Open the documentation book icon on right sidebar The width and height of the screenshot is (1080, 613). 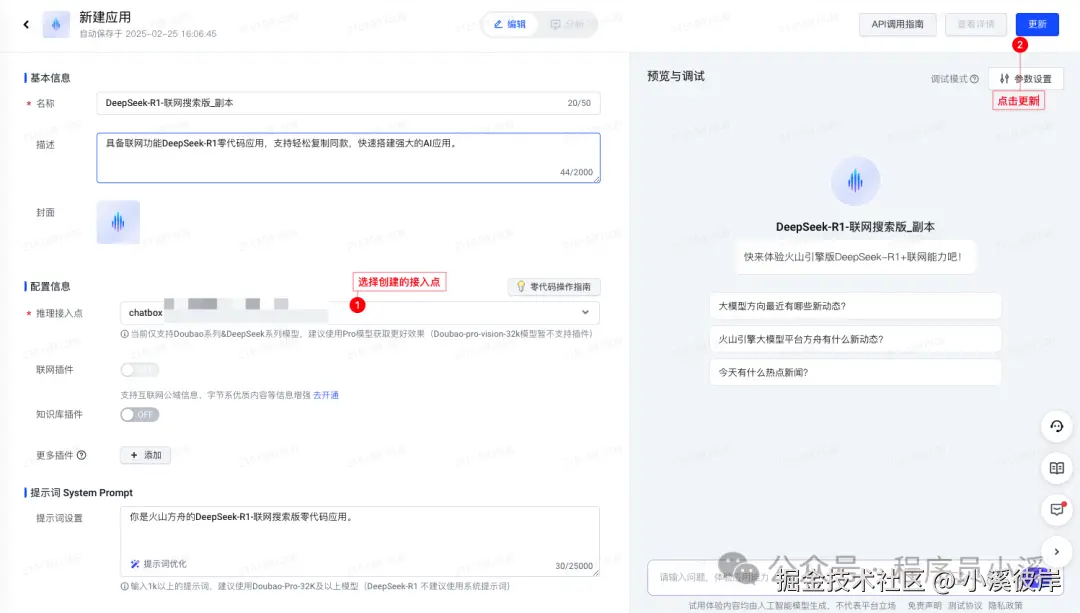(x=1057, y=468)
